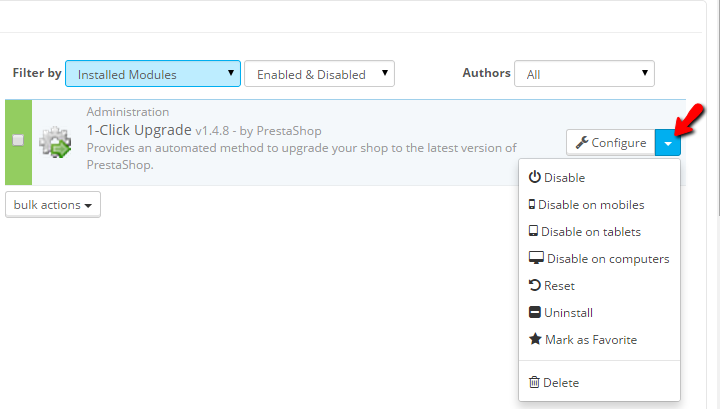Image resolution: width=720 pixels, height=409 pixels.
Task: Open the Enabled & Disabled dropdown
Action: (x=319, y=74)
